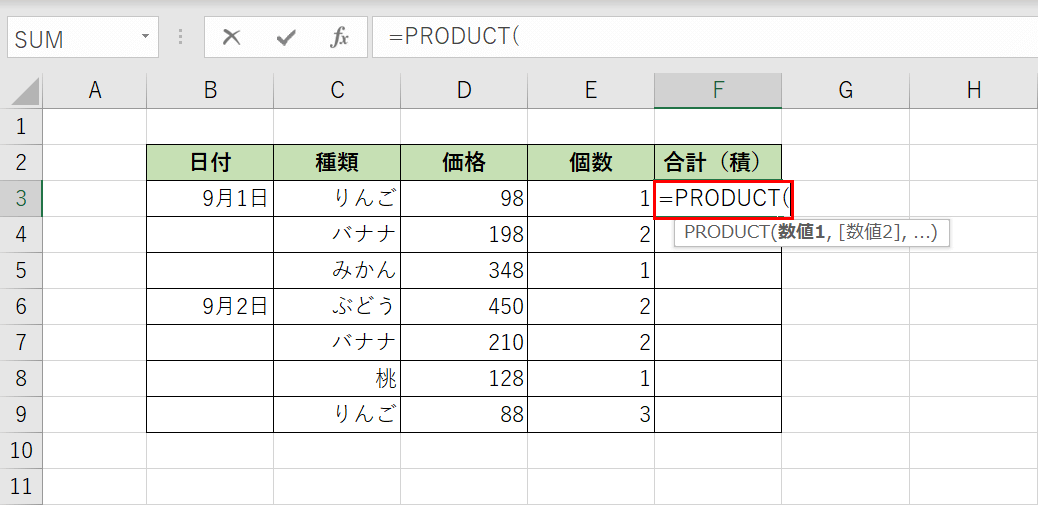The image size is (1038, 505).
Task: Select row 9 header
Action: click(21, 414)
